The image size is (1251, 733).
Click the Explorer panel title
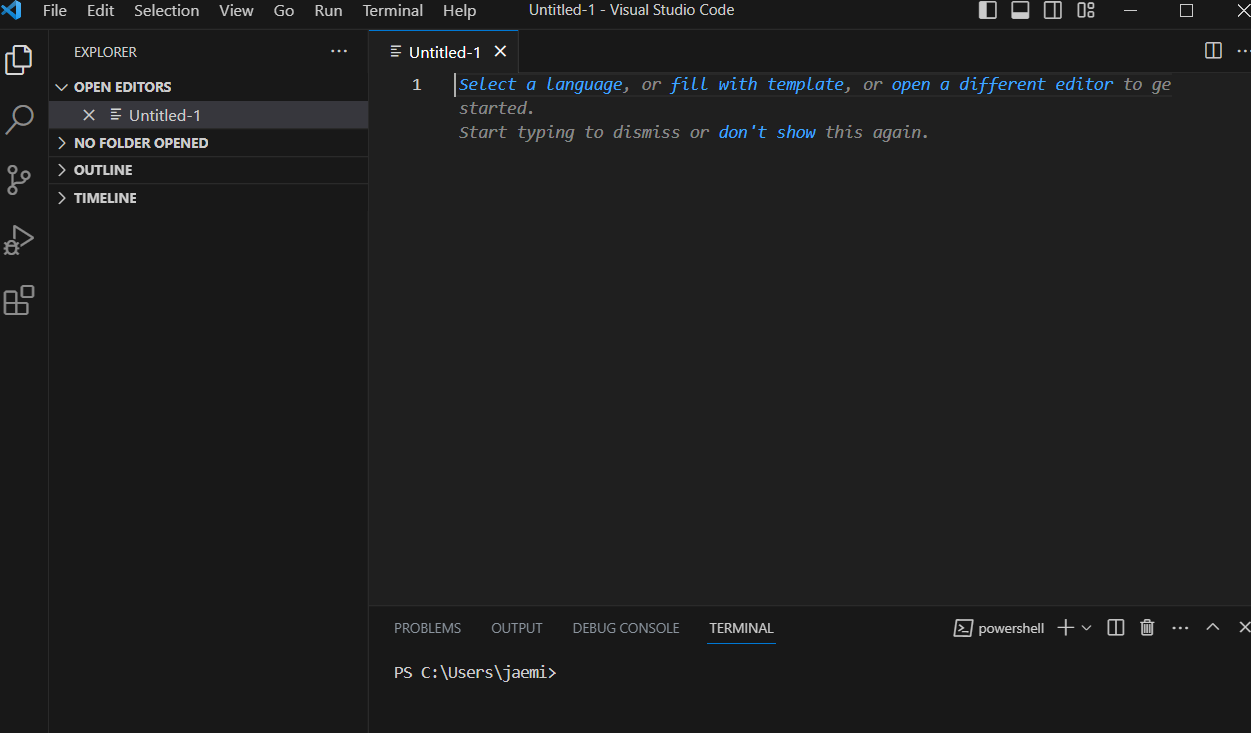click(105, 52)
